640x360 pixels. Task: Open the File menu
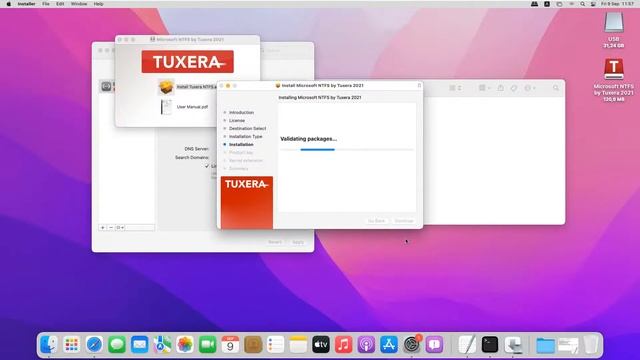pos(46,4)
